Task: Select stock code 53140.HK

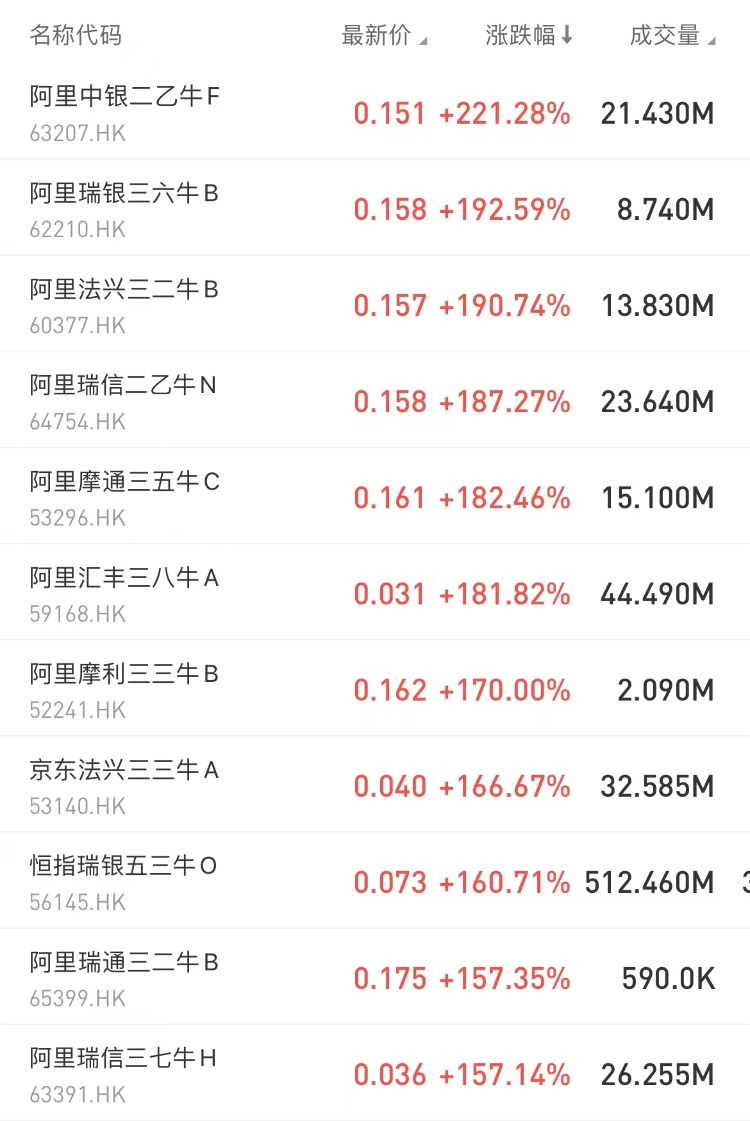Action: click(x=78, y=806)
